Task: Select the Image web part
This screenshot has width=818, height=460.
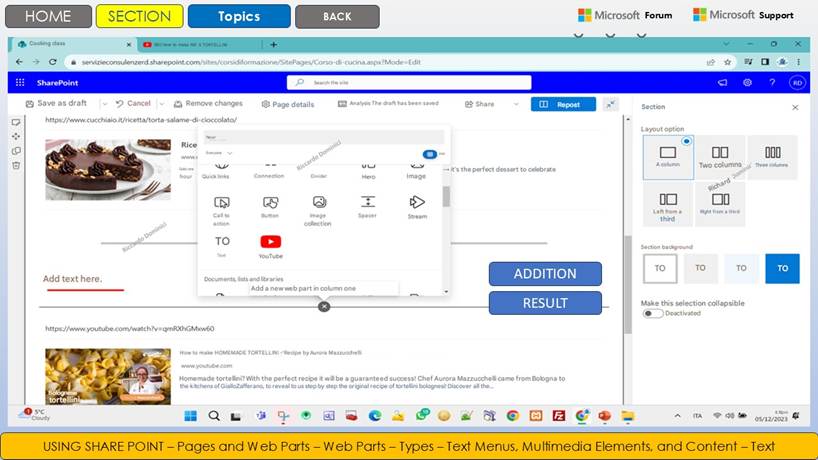Action: (416, 171)
